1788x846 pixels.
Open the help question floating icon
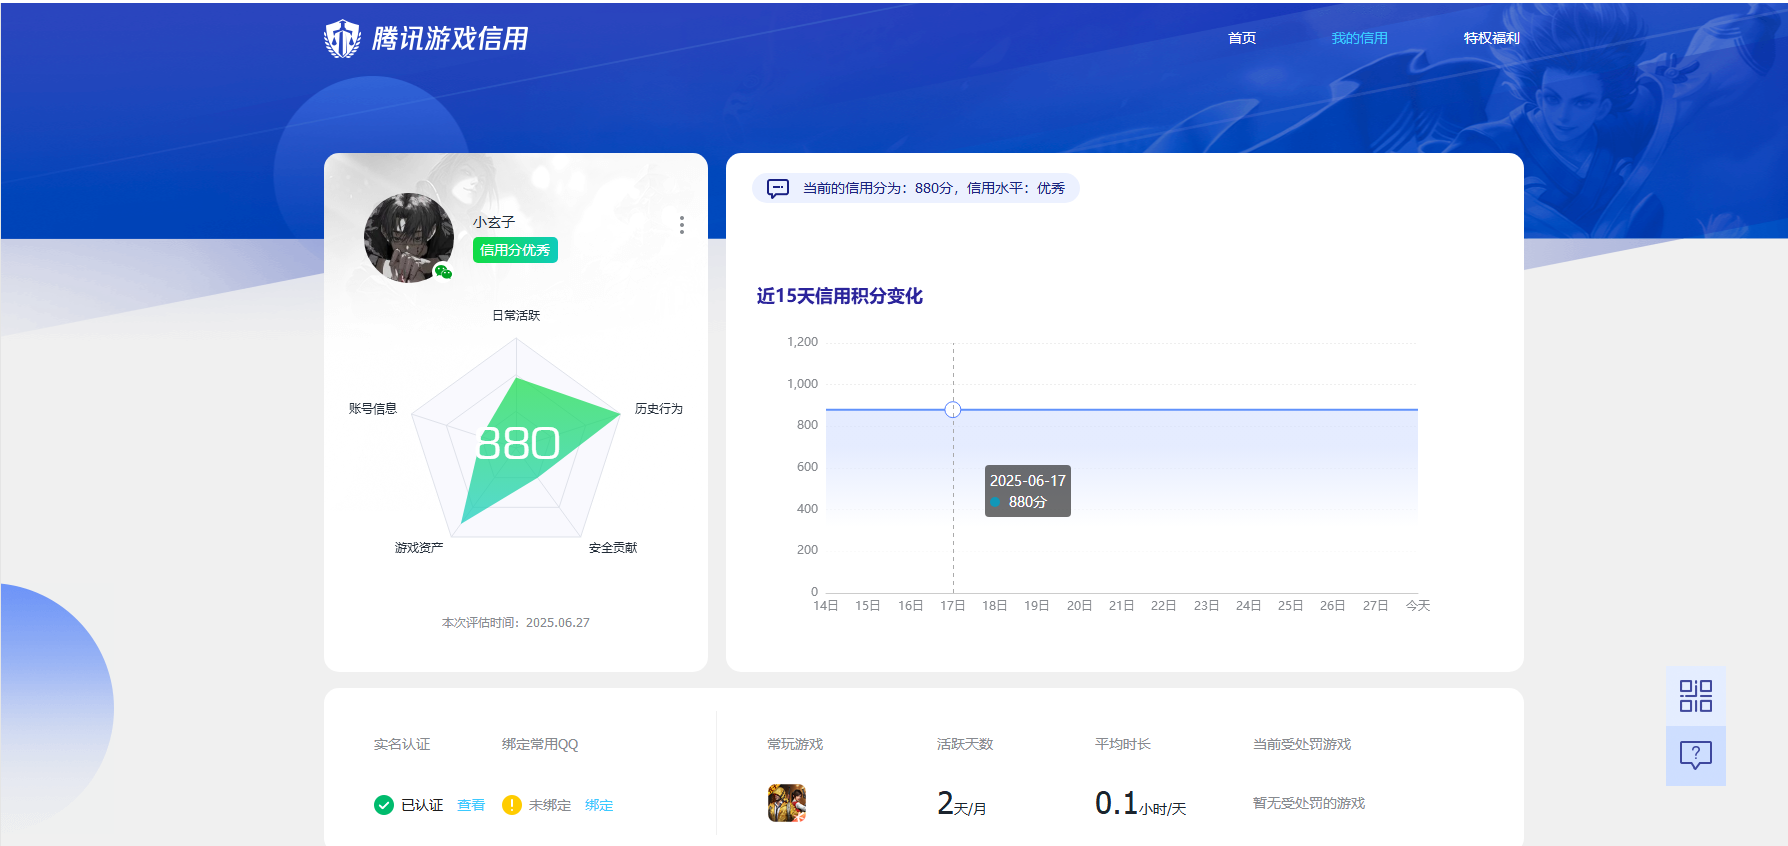[1696, 755]
